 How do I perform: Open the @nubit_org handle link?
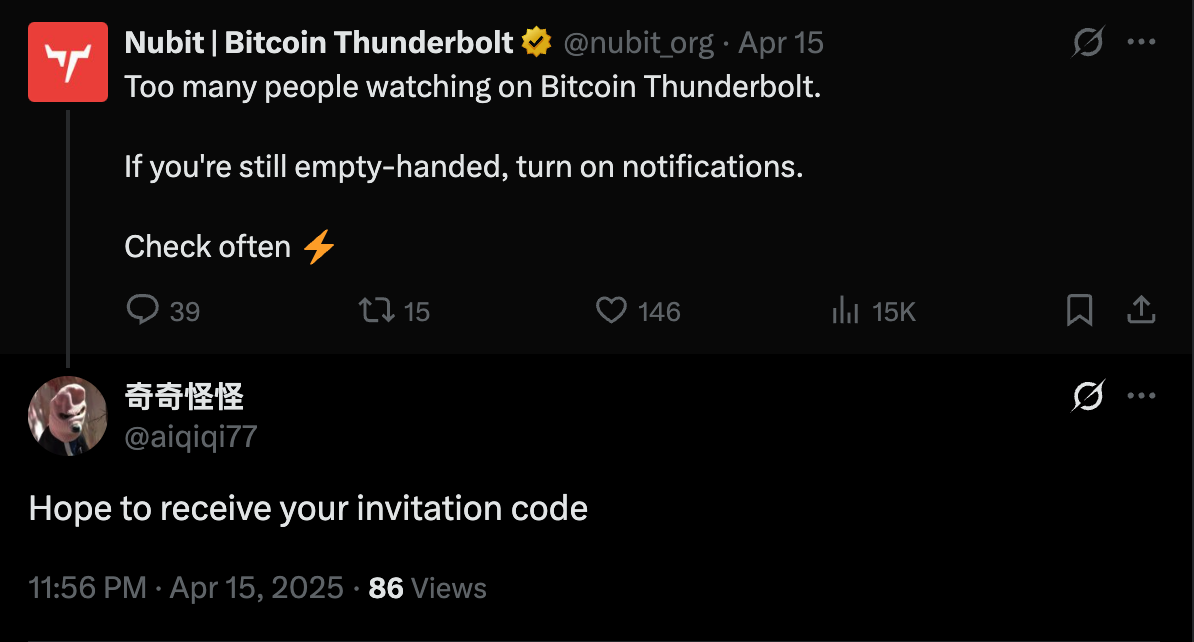[638, 42]
